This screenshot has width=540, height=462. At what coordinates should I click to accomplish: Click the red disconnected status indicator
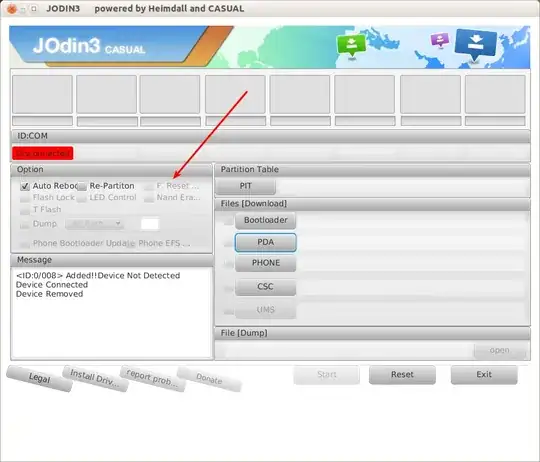(x=43, y=153)
